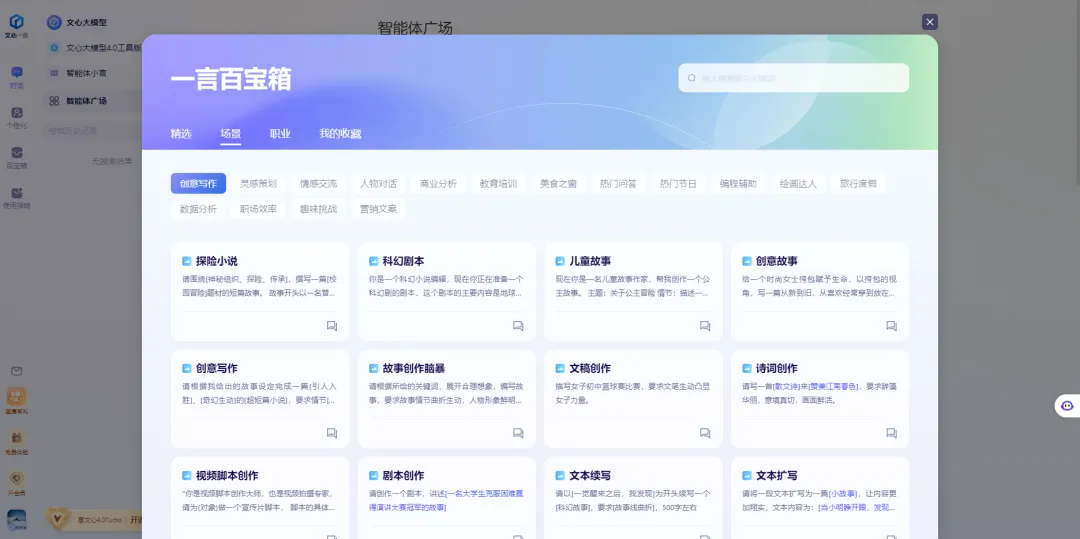Open chat for the 创意写作 card
Image resolution: width=1080 pixels, height=539 pixels.
pos(331,433)
